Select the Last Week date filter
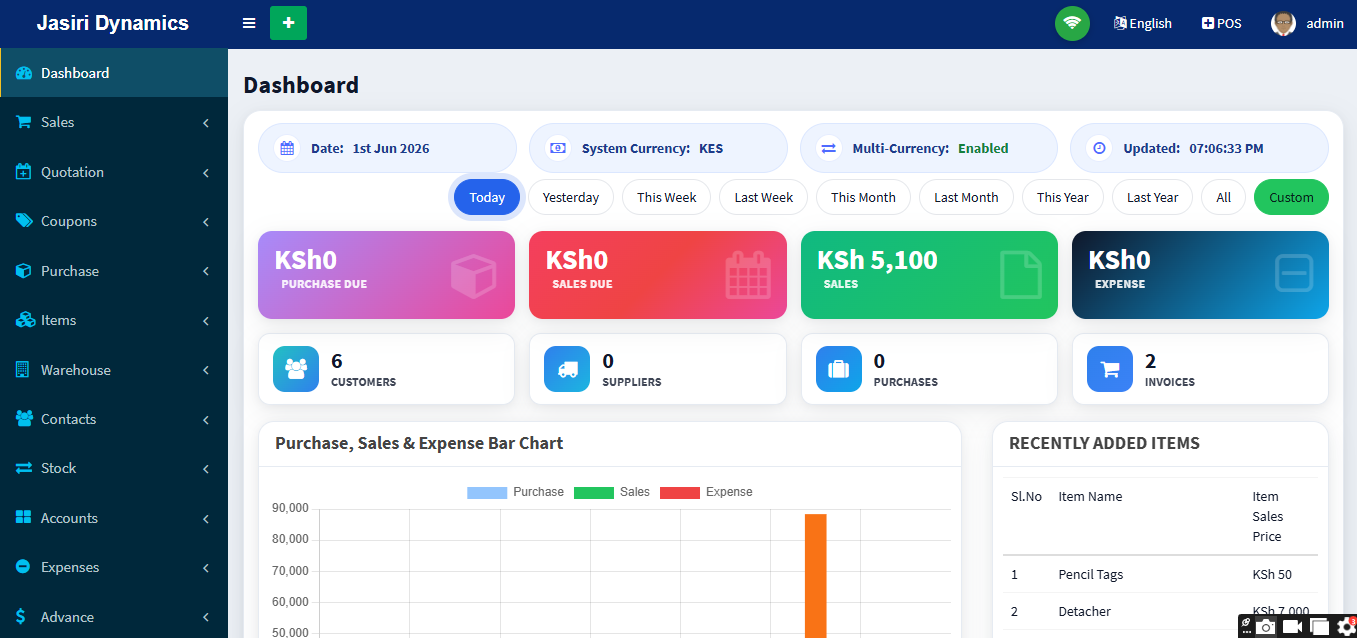The height and width of the screenshot is (638, 1357). (763, 197)
